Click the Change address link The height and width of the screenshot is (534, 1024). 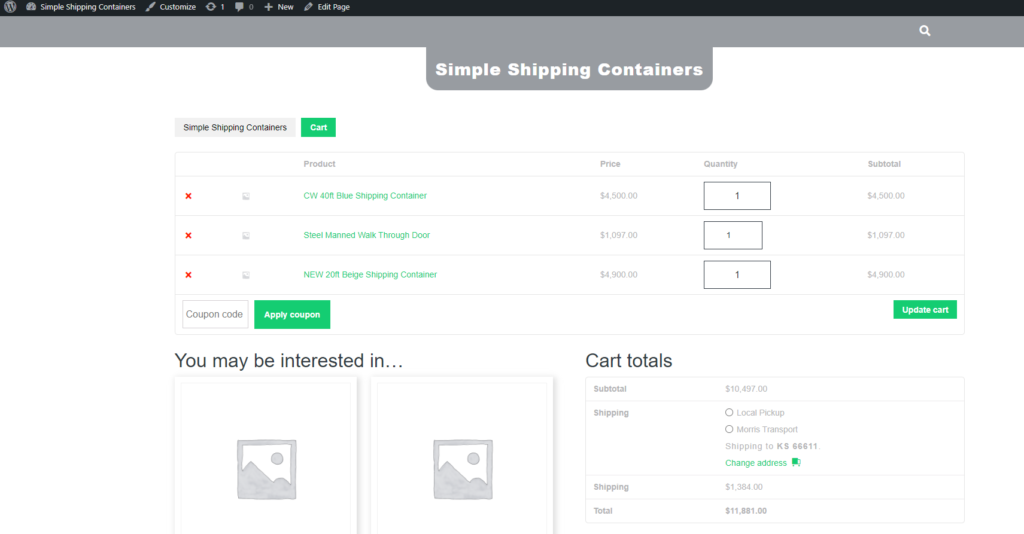point(756,463)
